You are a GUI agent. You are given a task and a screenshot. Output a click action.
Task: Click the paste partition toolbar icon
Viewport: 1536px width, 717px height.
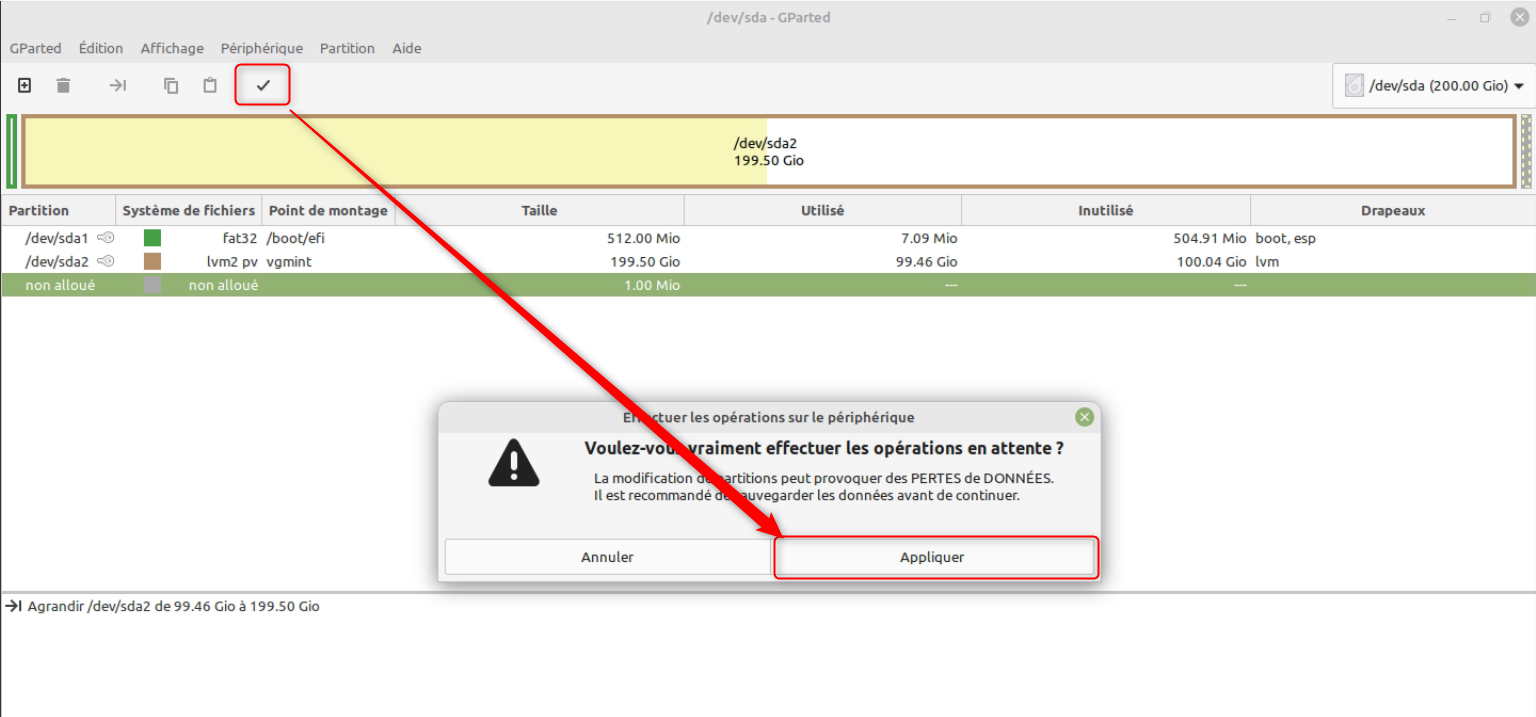click(x=210, y=86)
